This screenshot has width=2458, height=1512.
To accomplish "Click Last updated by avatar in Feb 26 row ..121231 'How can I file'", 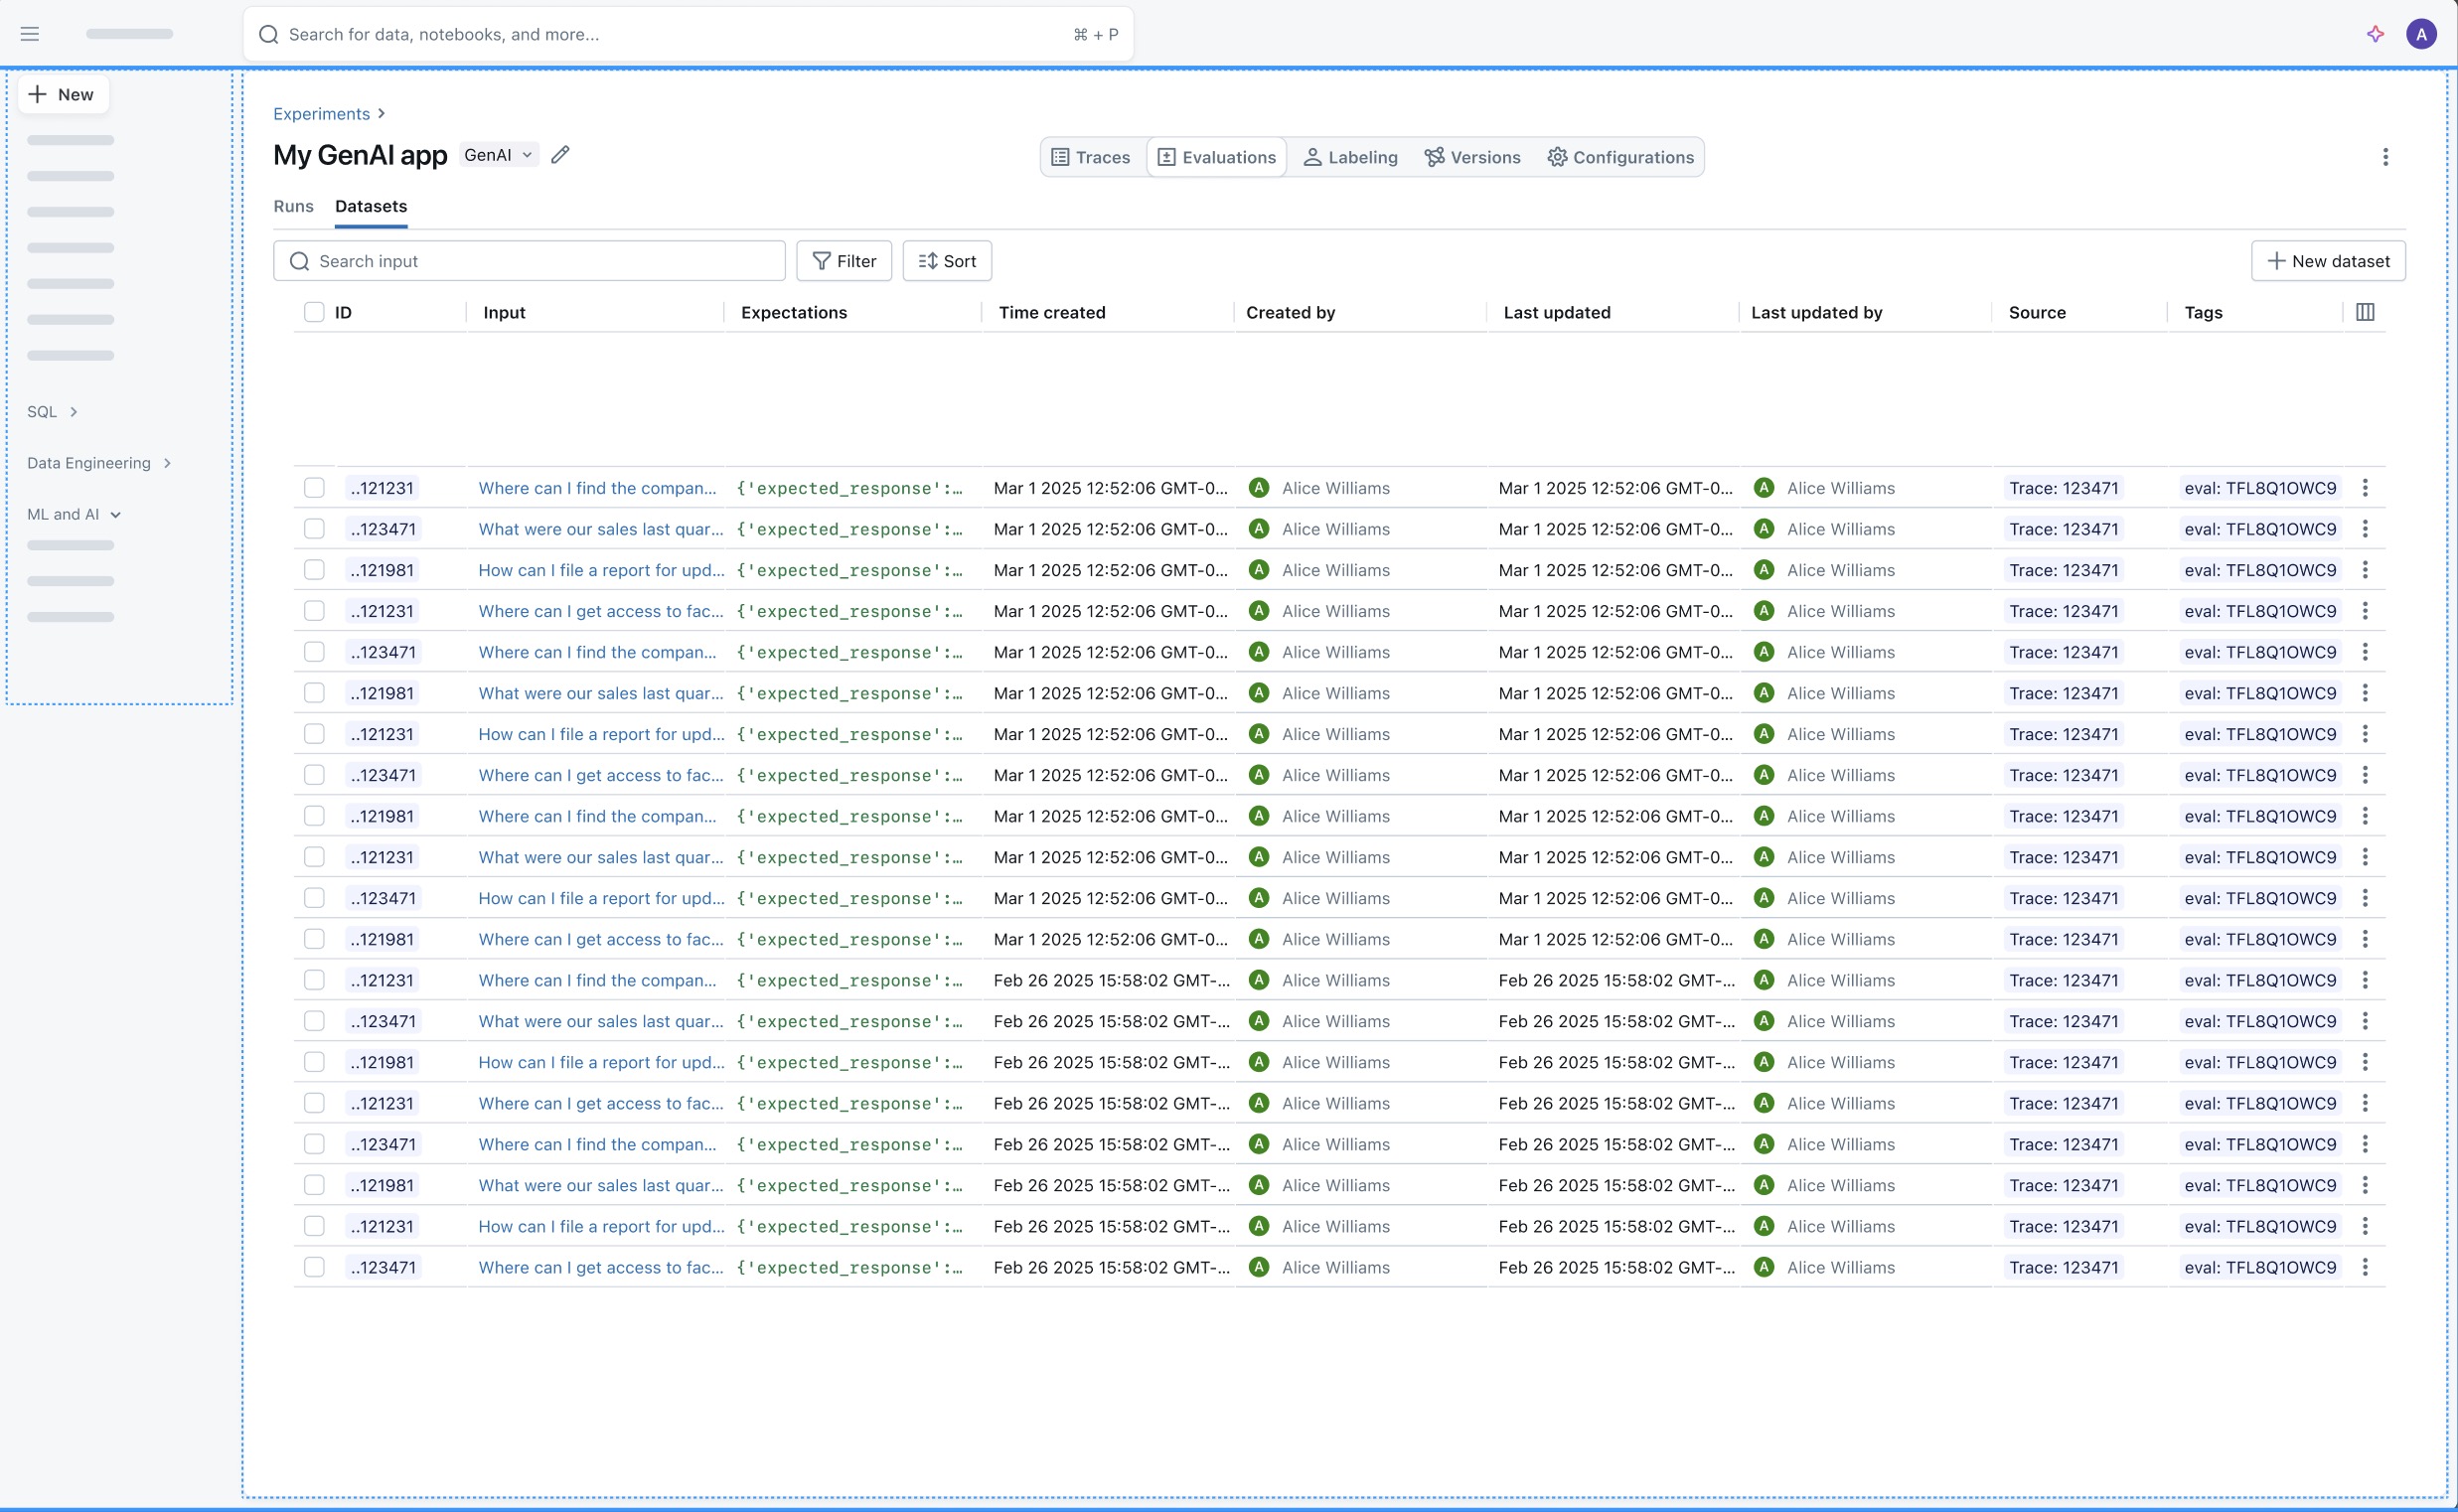I will coord(1764,1226).
